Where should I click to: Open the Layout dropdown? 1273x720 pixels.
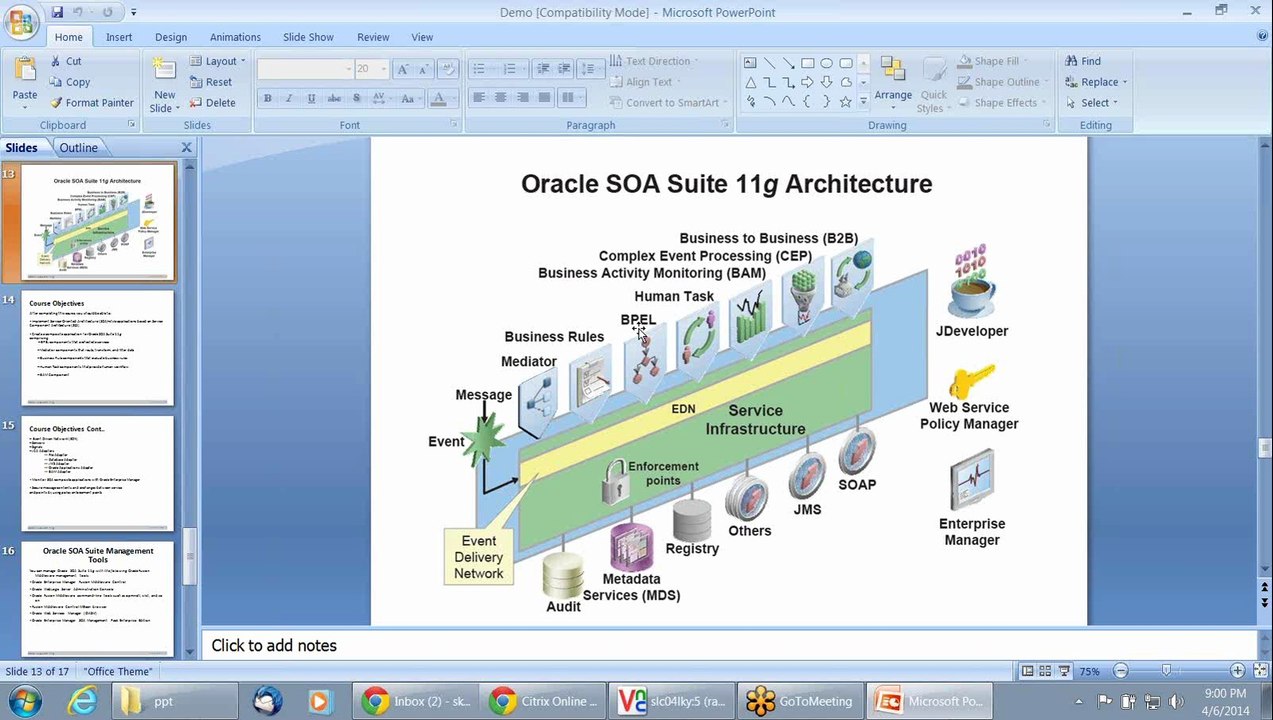pyautogui.click(x=217, y=61)
